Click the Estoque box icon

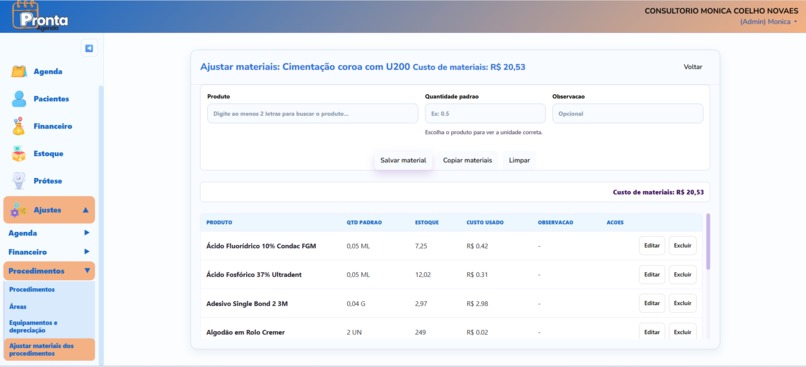(x=19, y=154)
